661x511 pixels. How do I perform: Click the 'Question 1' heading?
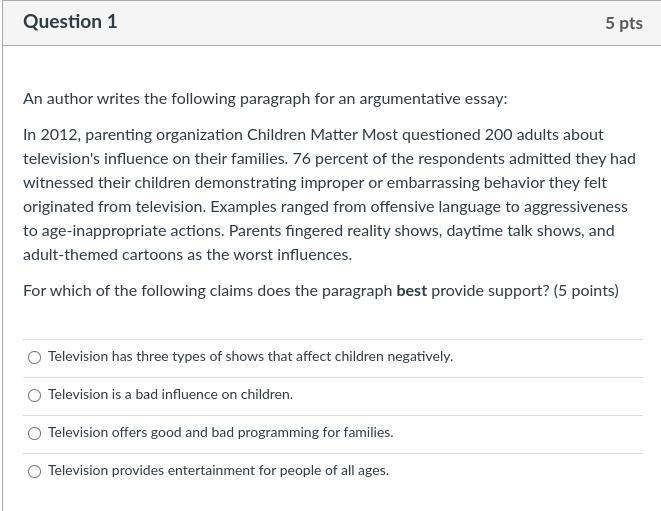coord(70,21)
